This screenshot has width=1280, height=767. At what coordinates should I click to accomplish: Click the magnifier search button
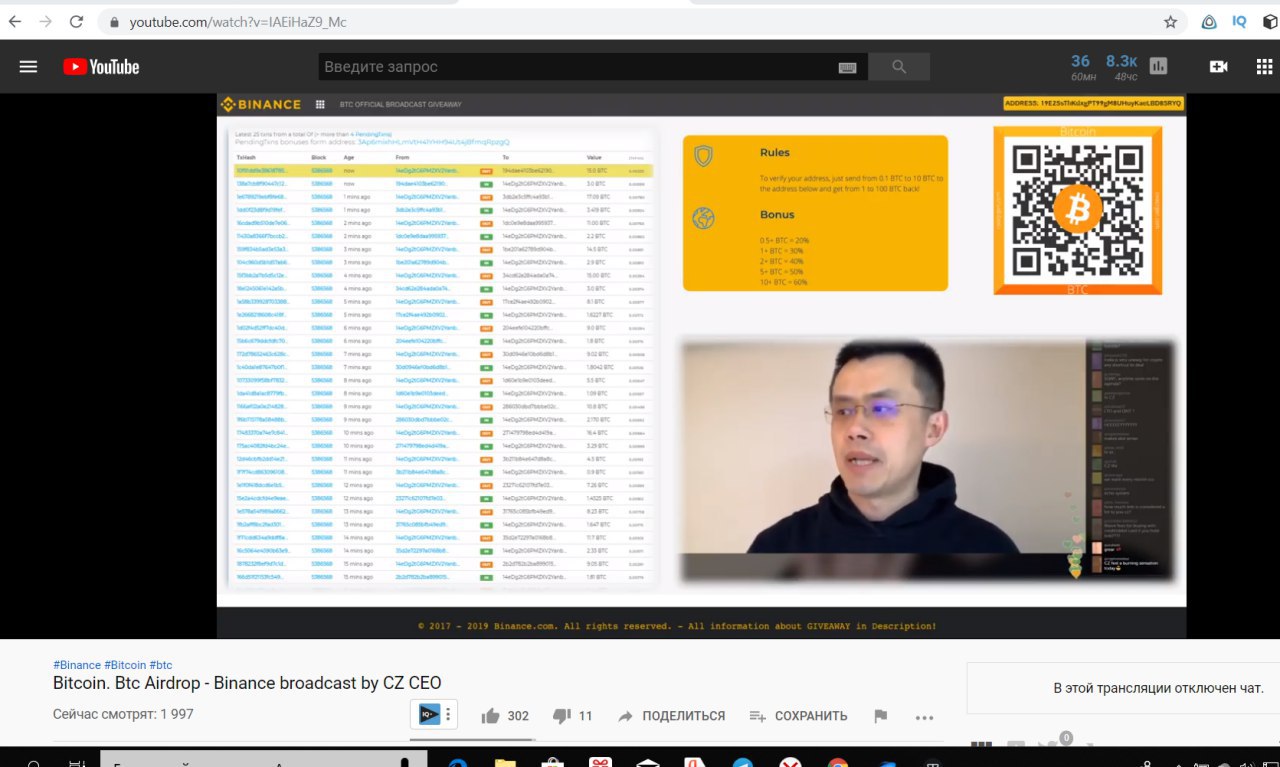899,67
